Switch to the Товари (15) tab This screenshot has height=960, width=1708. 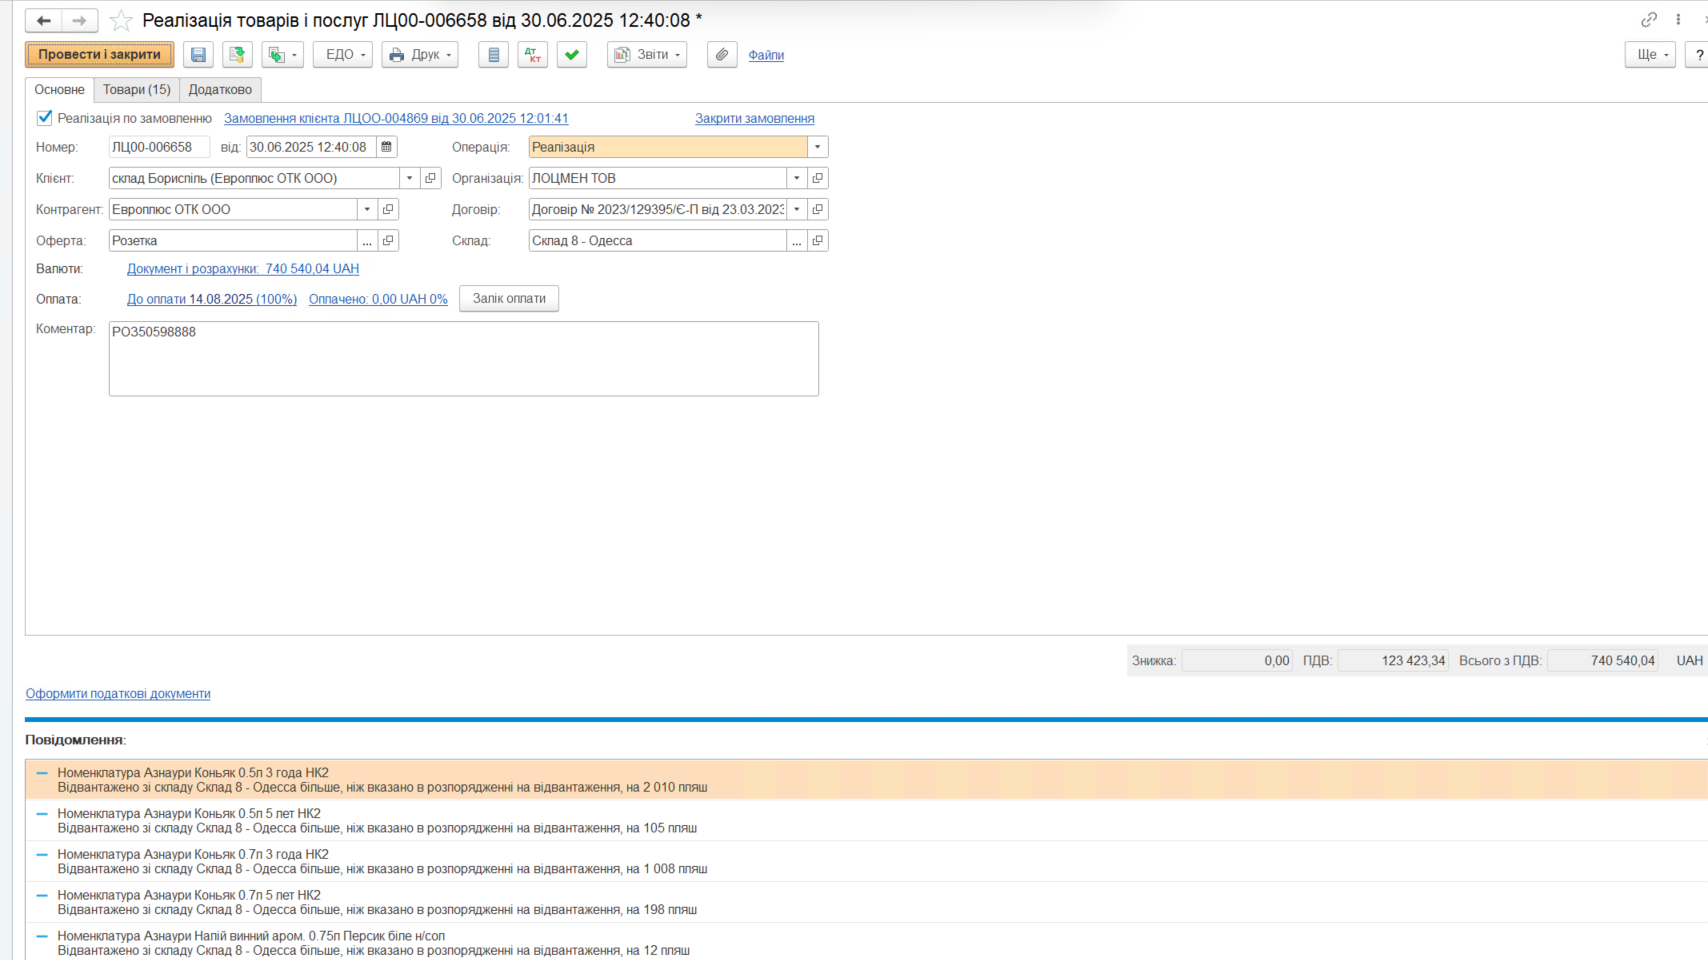point(137,90)
